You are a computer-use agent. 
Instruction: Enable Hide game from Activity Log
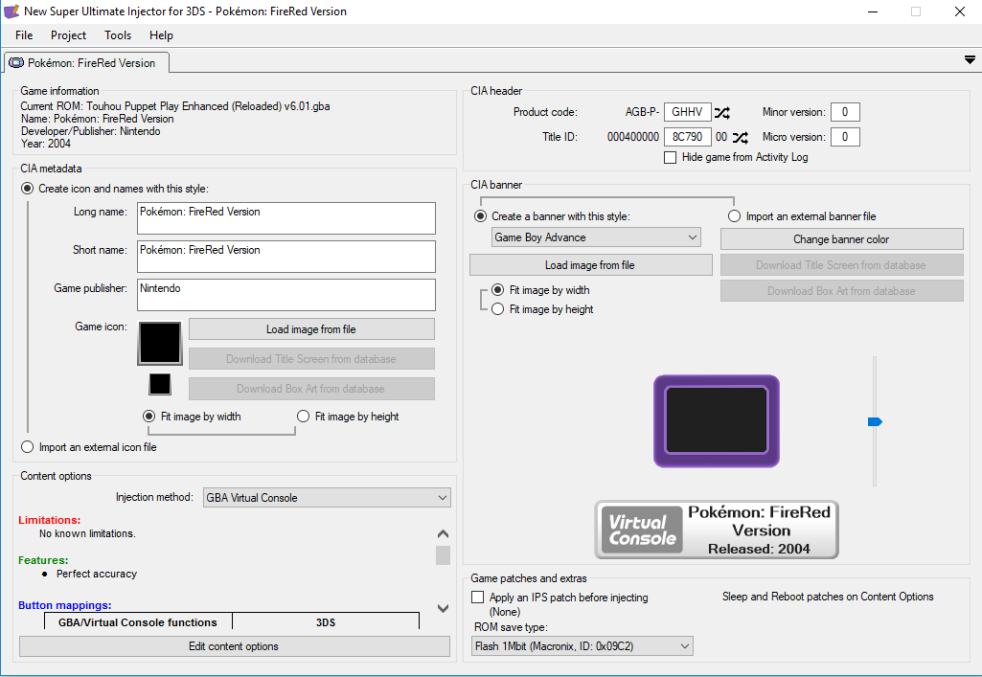tap(671, 157)
